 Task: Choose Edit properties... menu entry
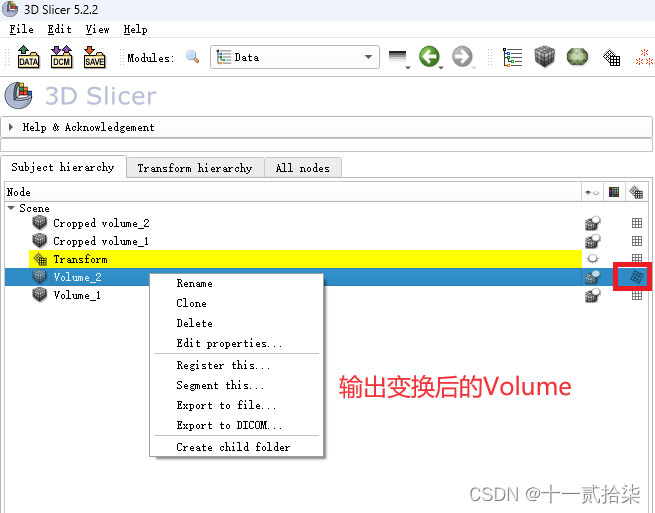pyautogui.click(x=236, y=343)
